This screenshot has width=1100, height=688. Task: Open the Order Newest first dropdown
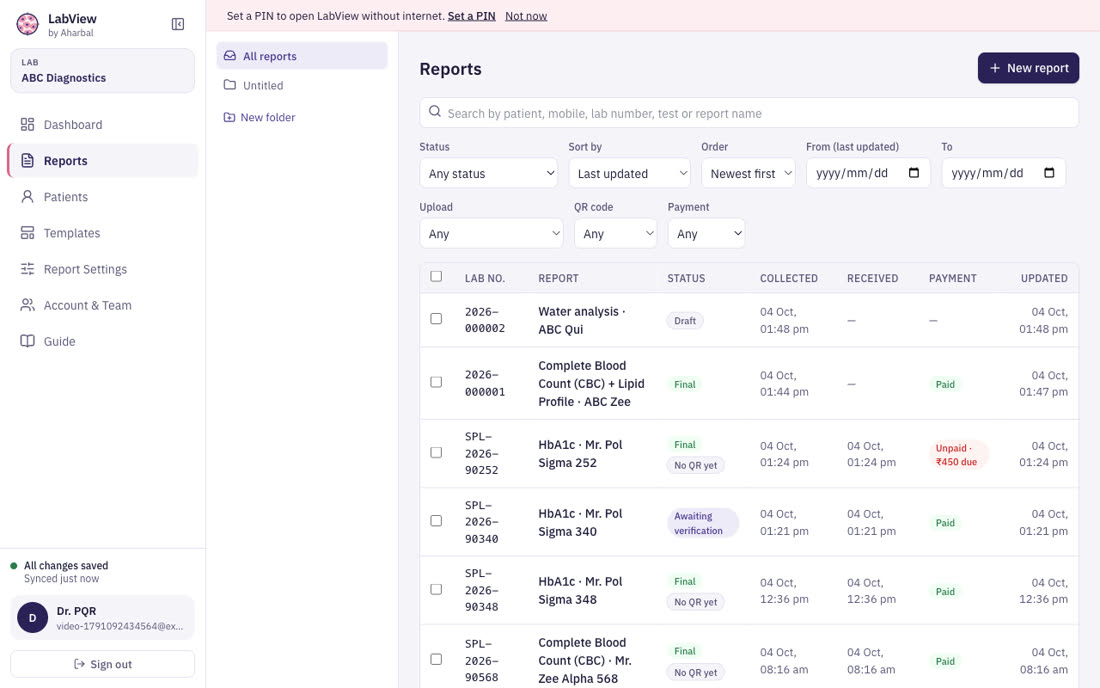pyautogui.click(x=748, y=173)
